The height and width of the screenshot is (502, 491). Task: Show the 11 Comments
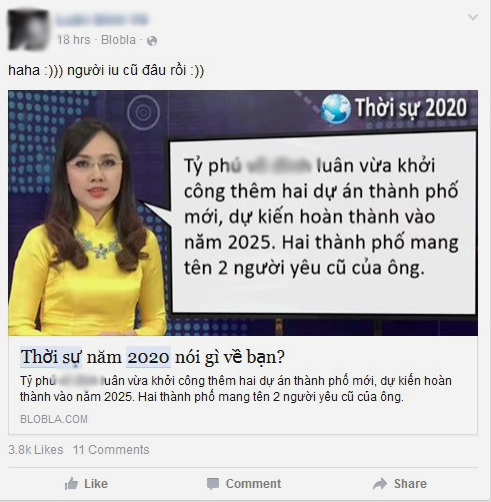(111, 450)
